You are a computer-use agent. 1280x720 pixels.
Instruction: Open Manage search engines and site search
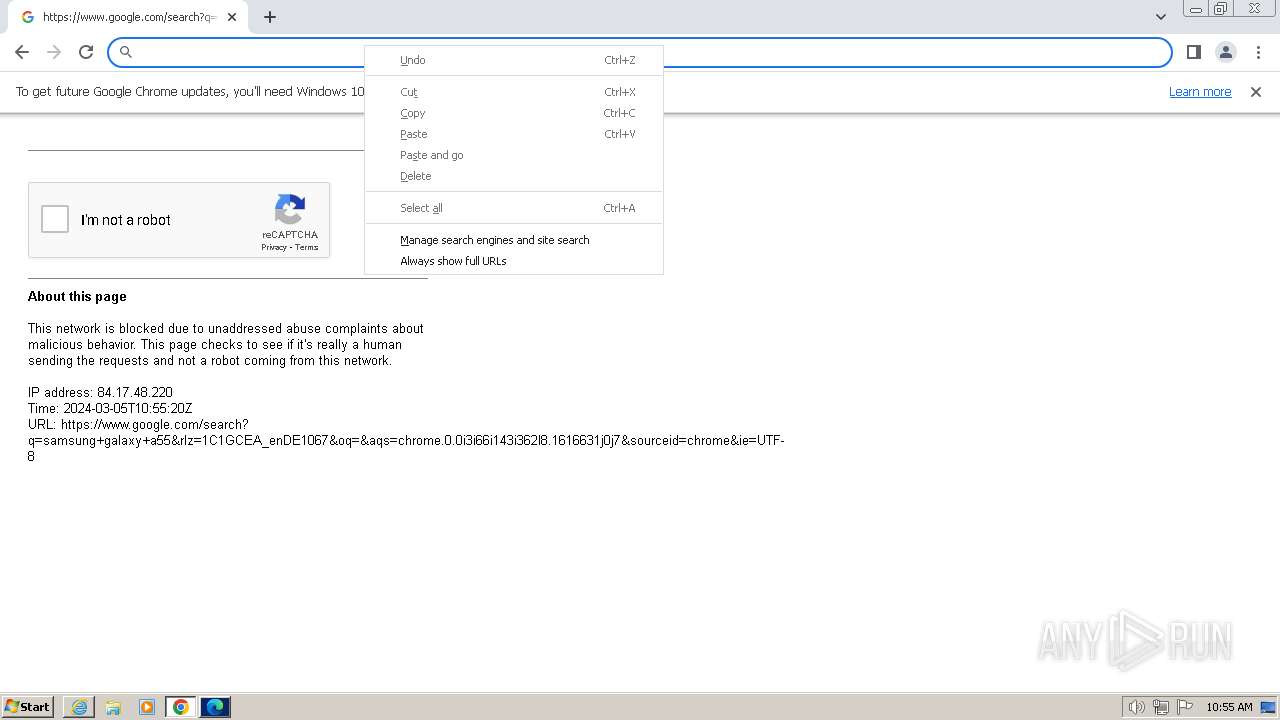click(514, 240)
